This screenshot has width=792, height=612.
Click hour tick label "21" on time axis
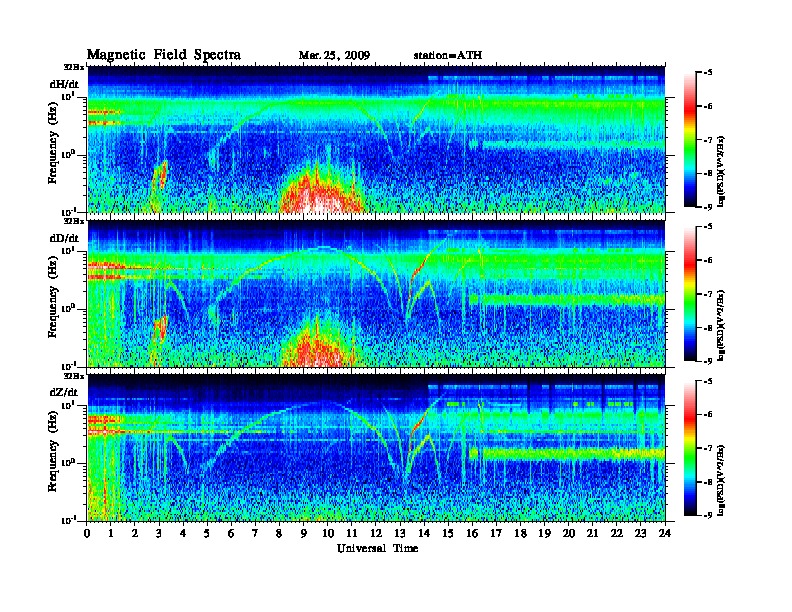592,534
